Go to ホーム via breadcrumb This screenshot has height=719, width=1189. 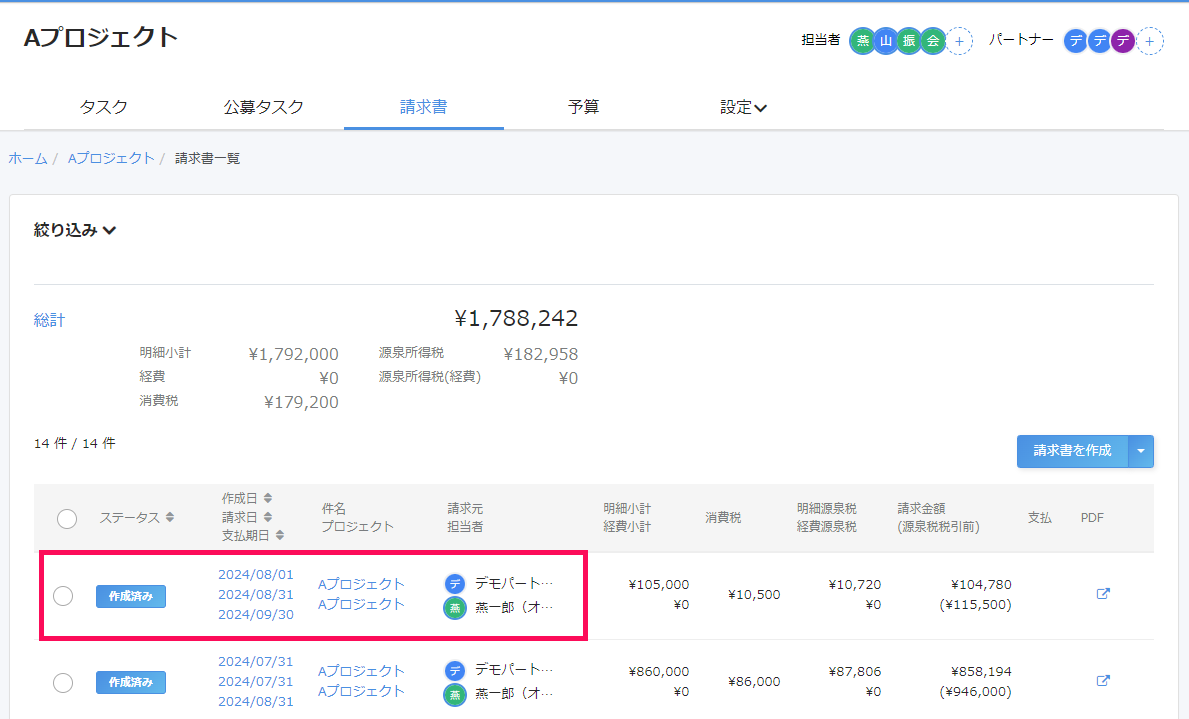point(28,159)
